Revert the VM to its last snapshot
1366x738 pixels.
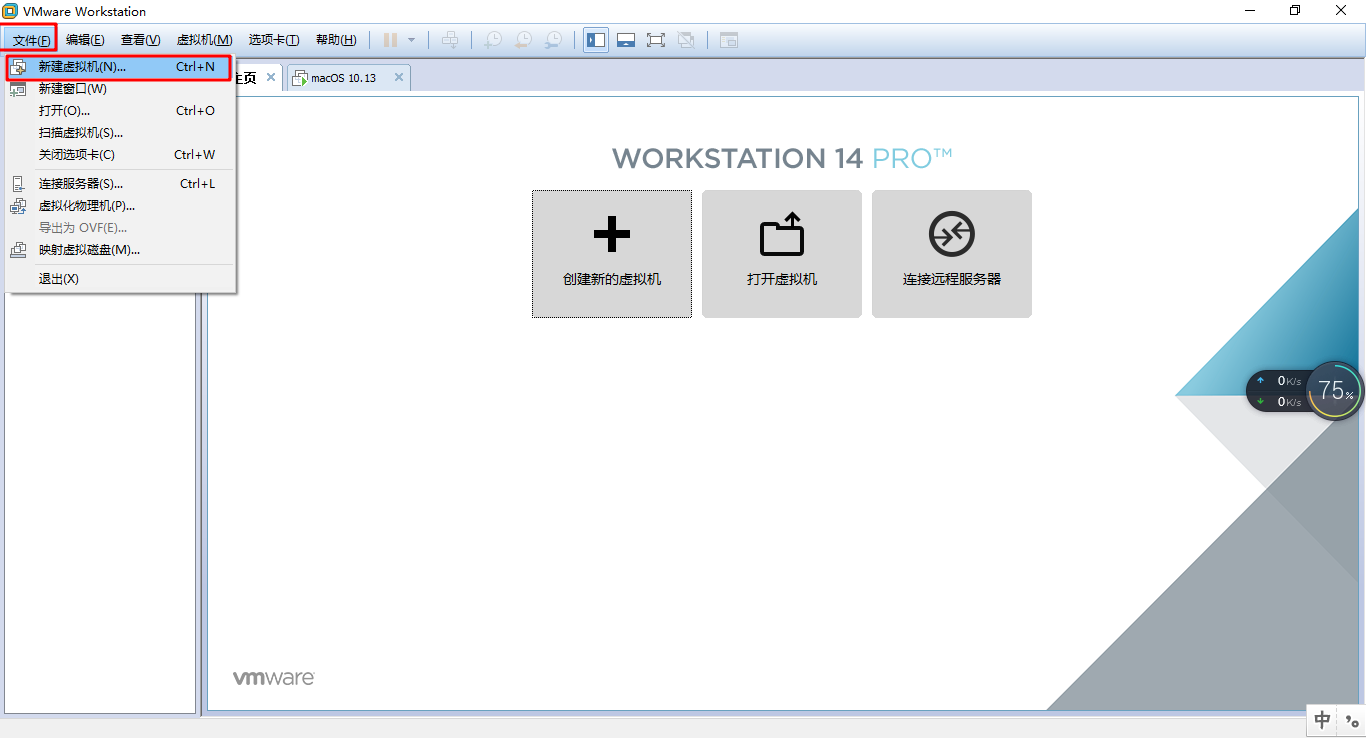(x=522, y=40)
